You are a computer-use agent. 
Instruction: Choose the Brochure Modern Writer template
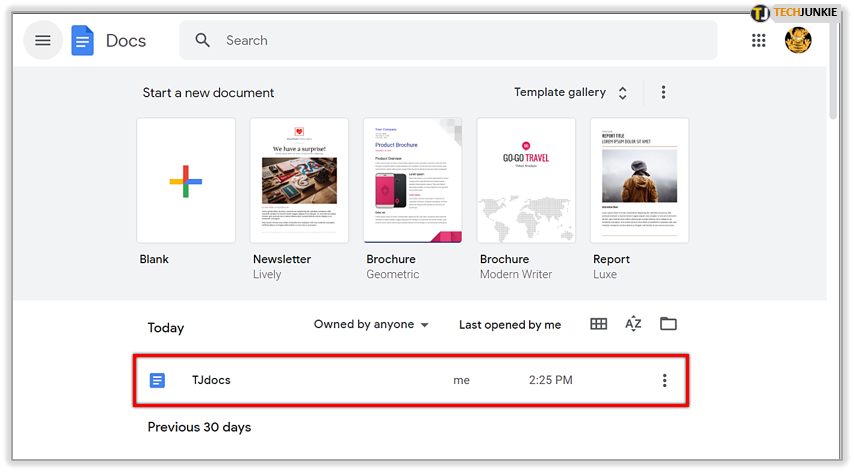(526, 180)
